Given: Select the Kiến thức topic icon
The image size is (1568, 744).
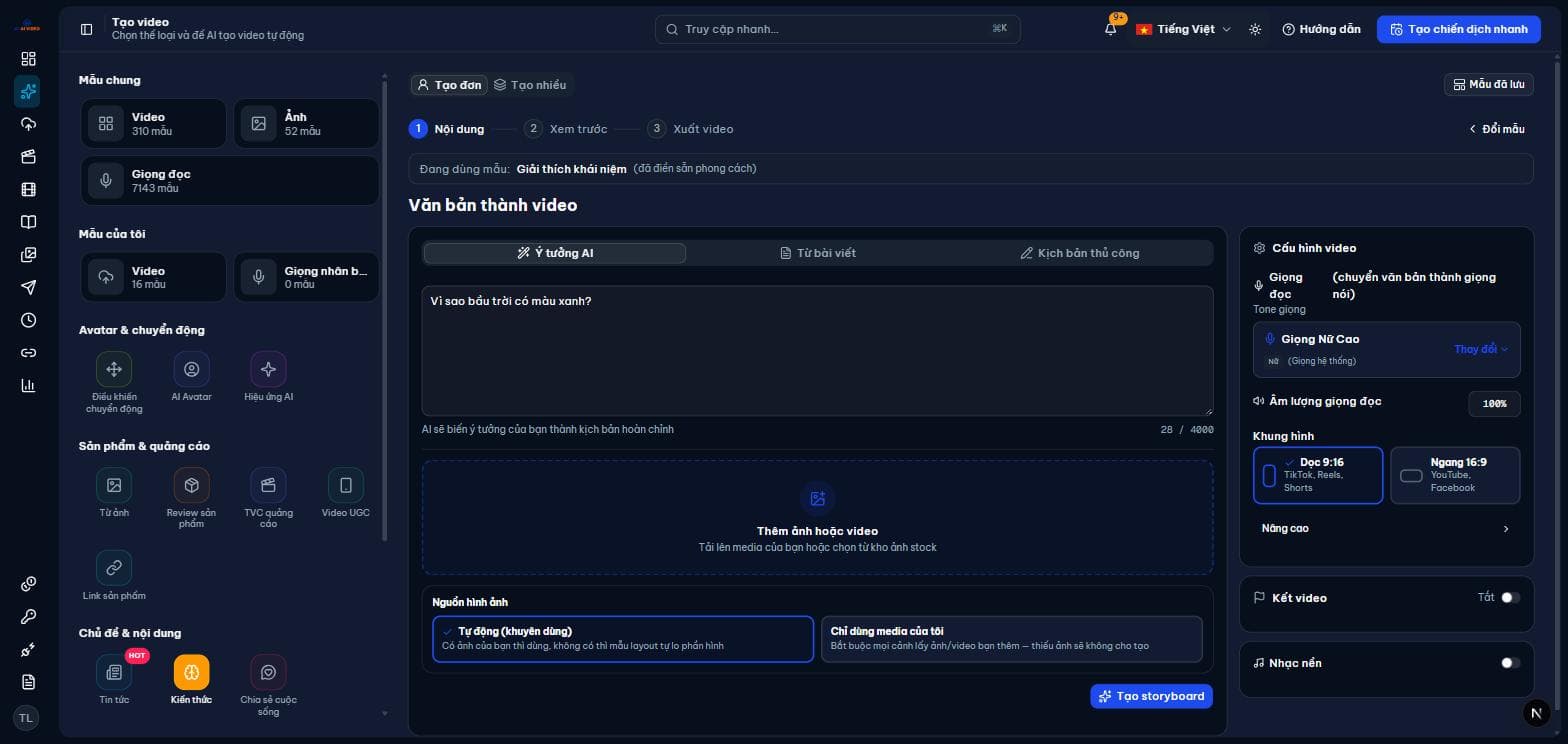Looking at the screenshot, I should coord(191,672).
